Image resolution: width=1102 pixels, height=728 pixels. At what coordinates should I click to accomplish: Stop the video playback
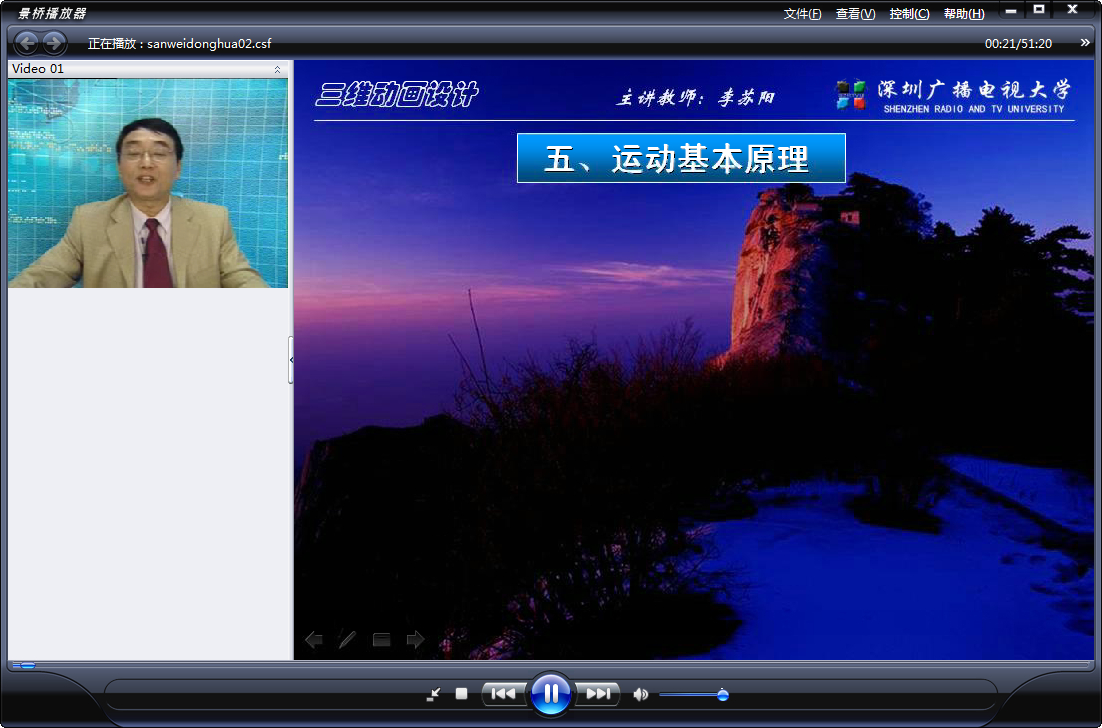pyautogui.click(x=461, y=694)
